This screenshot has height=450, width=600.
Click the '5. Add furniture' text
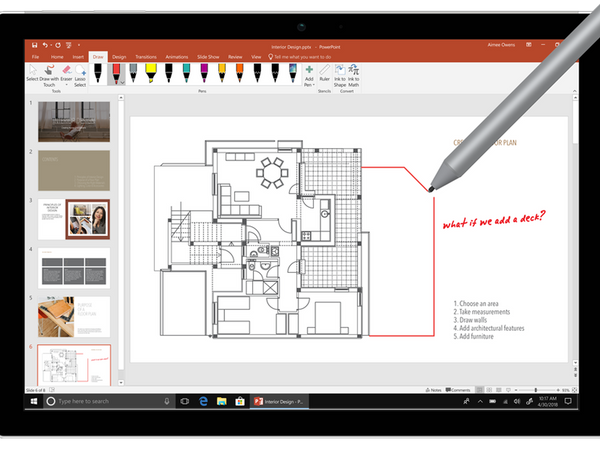pos(474,336)
